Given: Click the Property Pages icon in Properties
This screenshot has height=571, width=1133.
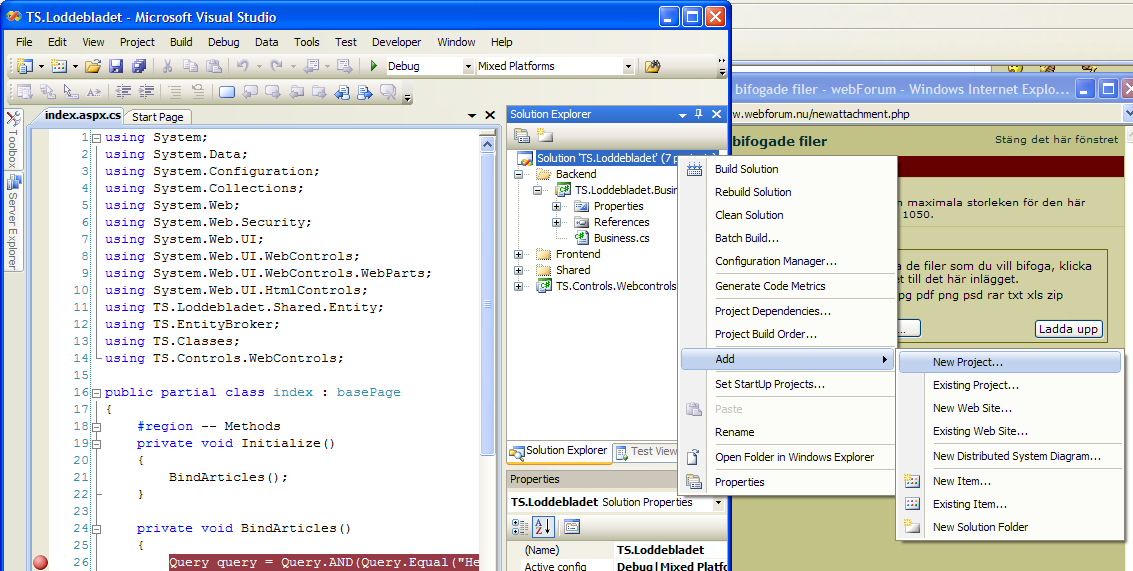Looking at the screenshot, I should click(x=572, y=526).
